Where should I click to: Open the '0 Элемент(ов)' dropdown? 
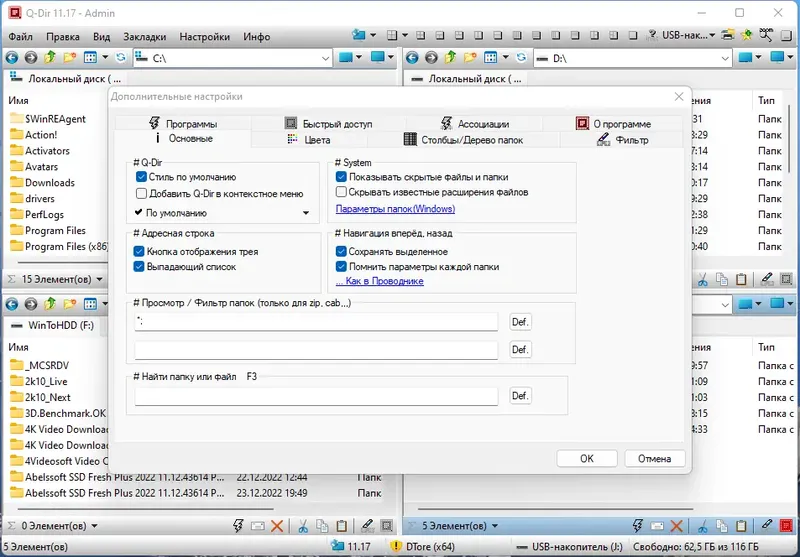pyautogui.click(x=94, y=526)
